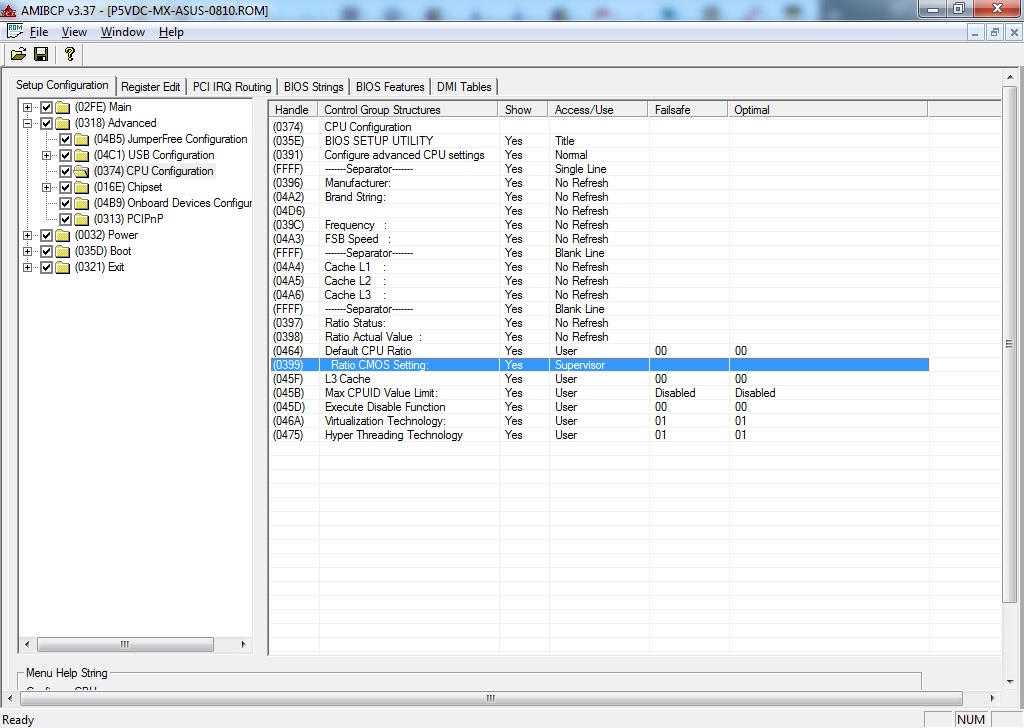Toggle checkbox for (016E) Chipset
The image size is (1024, 728).
[x=65, y=187]
